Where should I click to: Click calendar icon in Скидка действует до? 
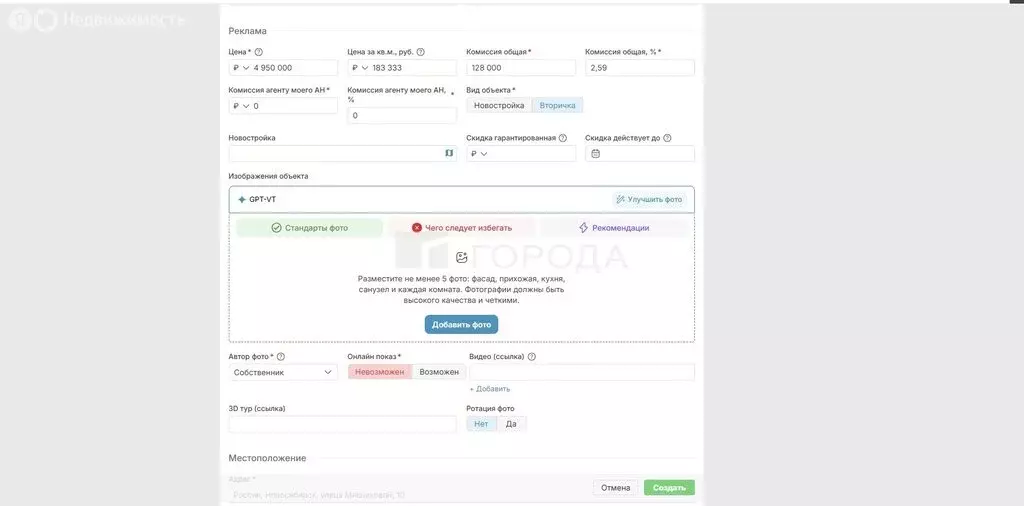coord(596,154)
